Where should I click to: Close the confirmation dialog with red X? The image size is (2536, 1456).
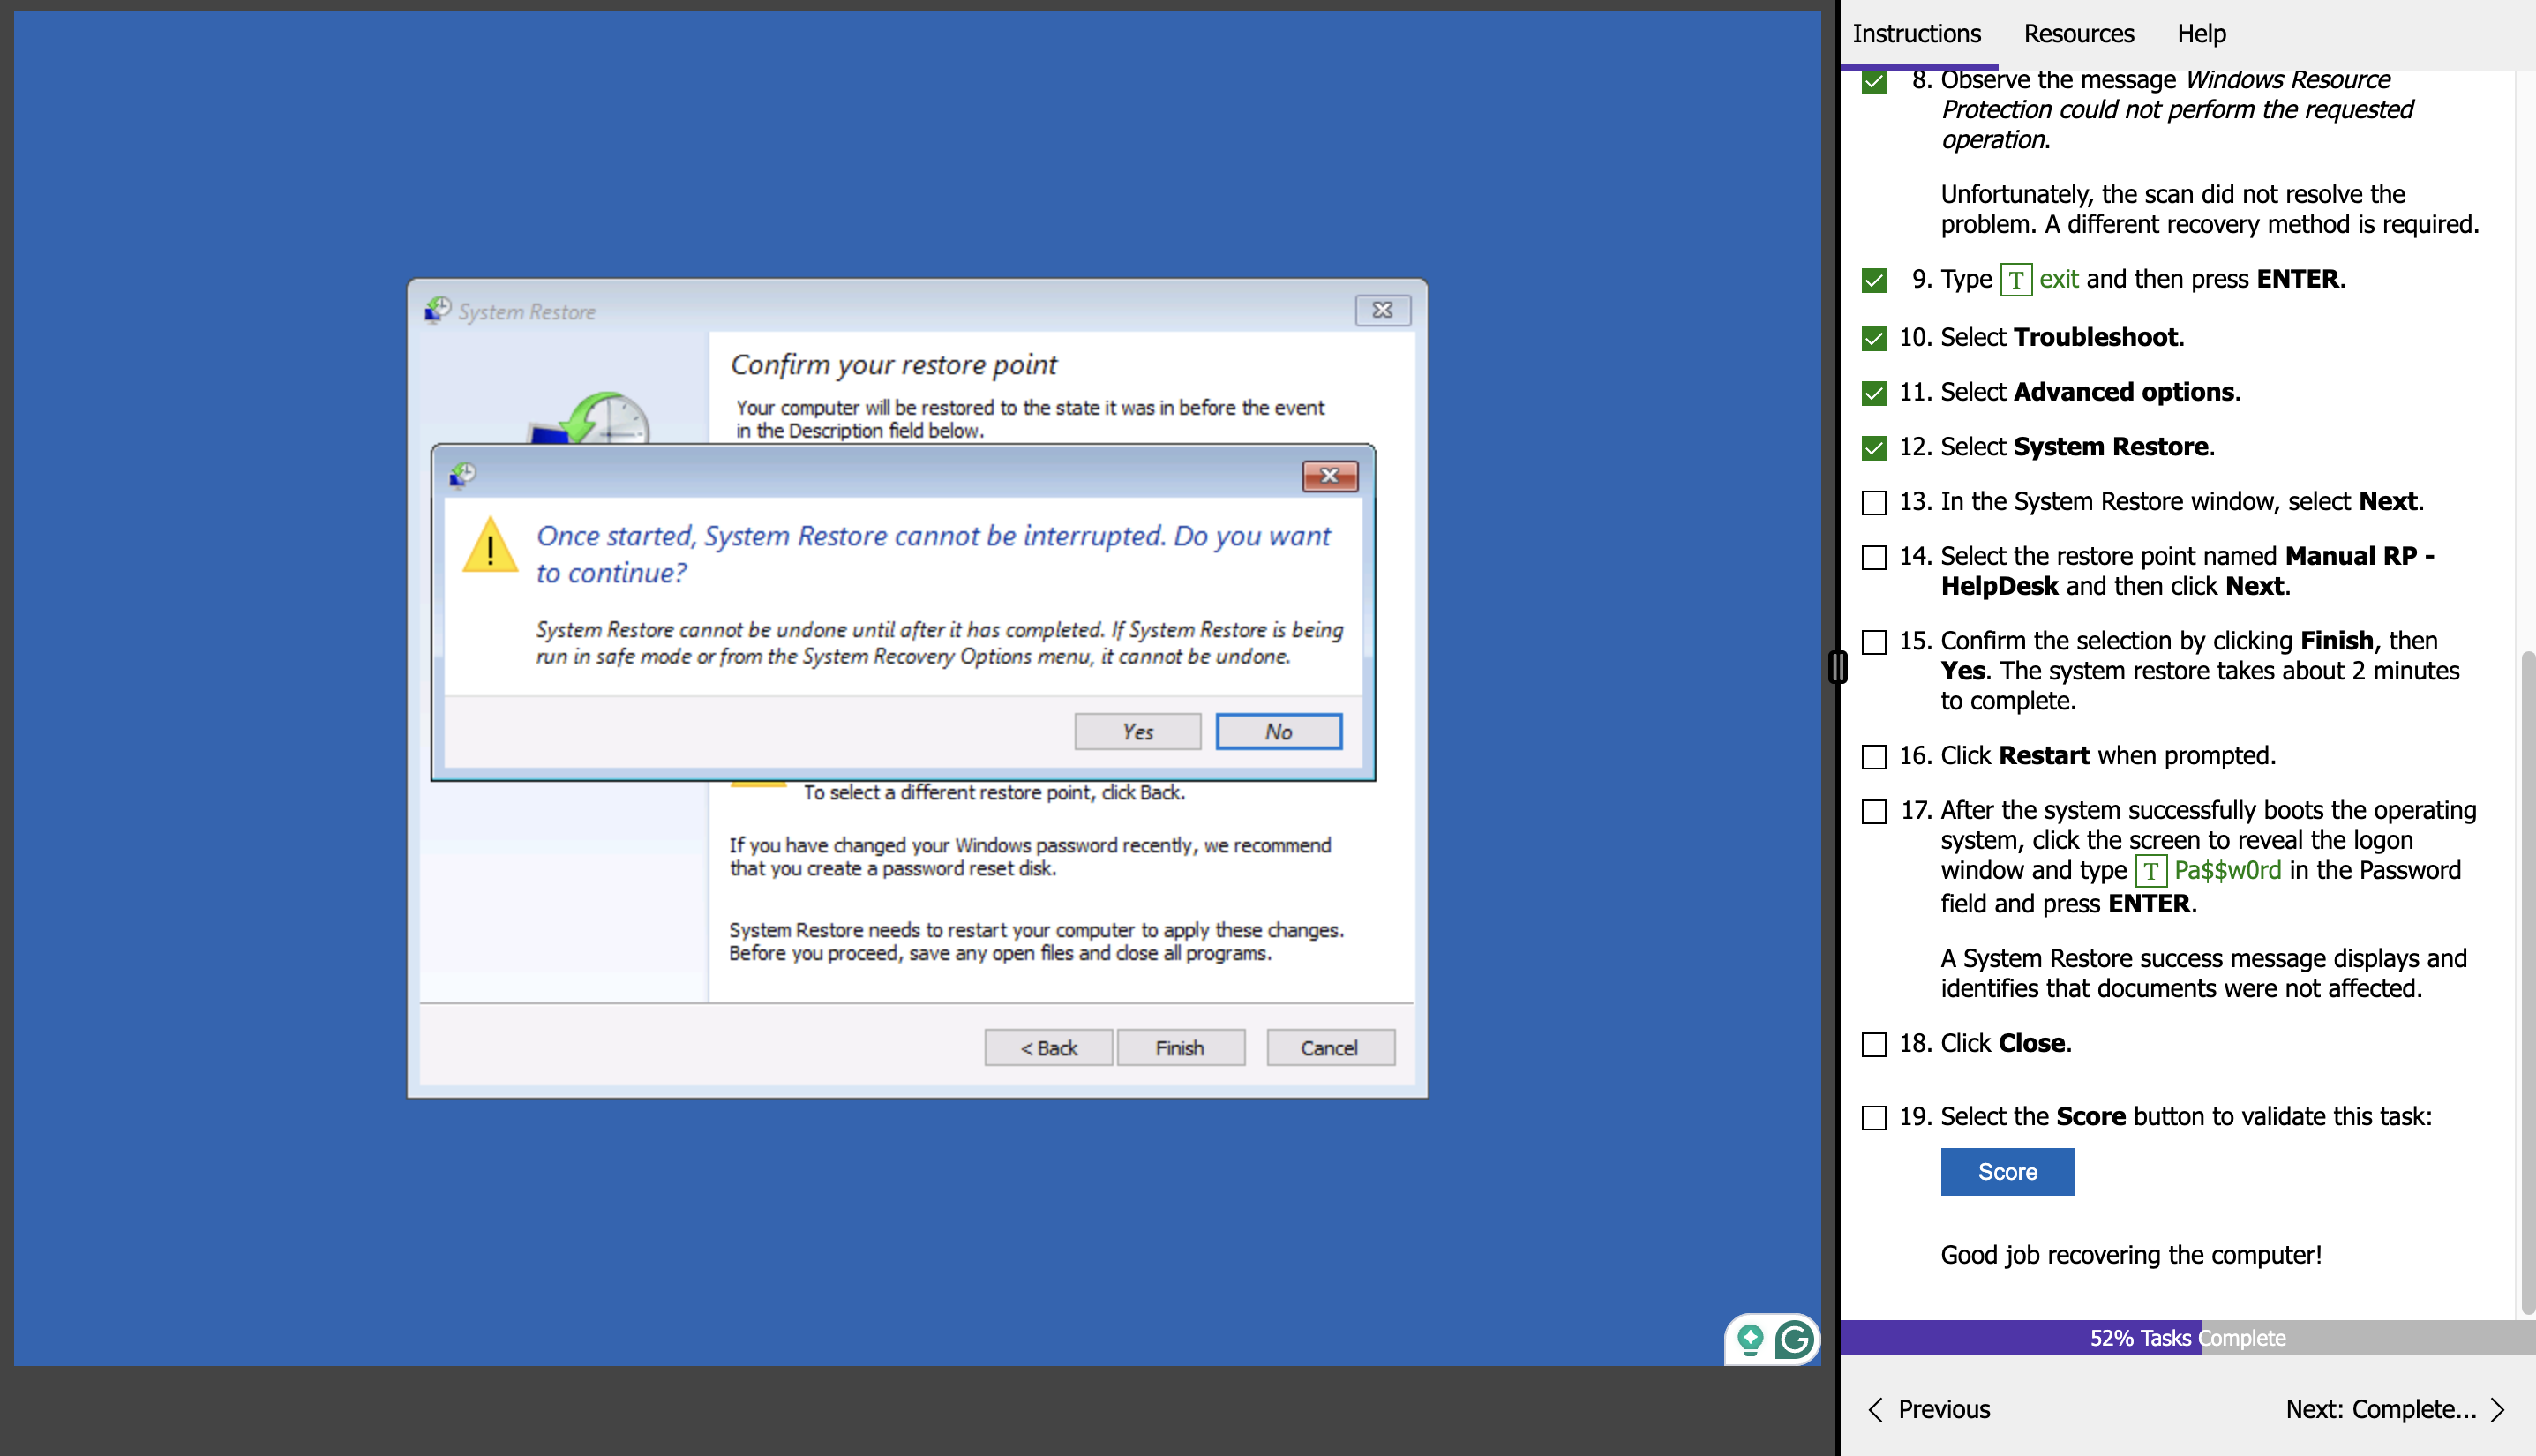point(1329,476)
